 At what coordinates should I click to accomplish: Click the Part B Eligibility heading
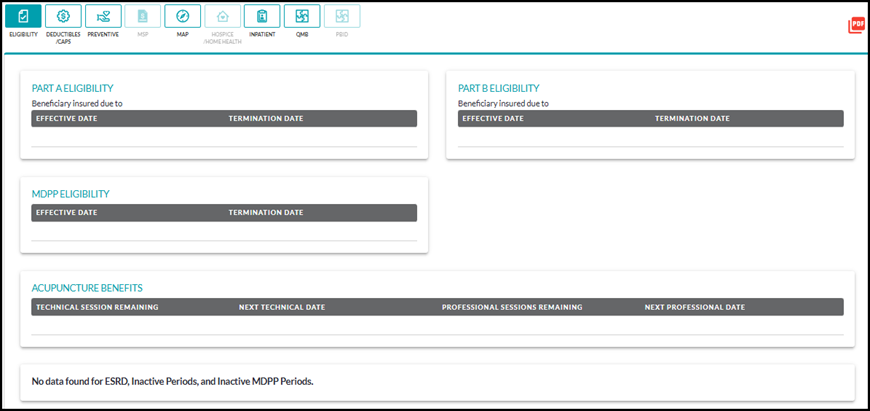pyautogui.click(x=498, y=88)
